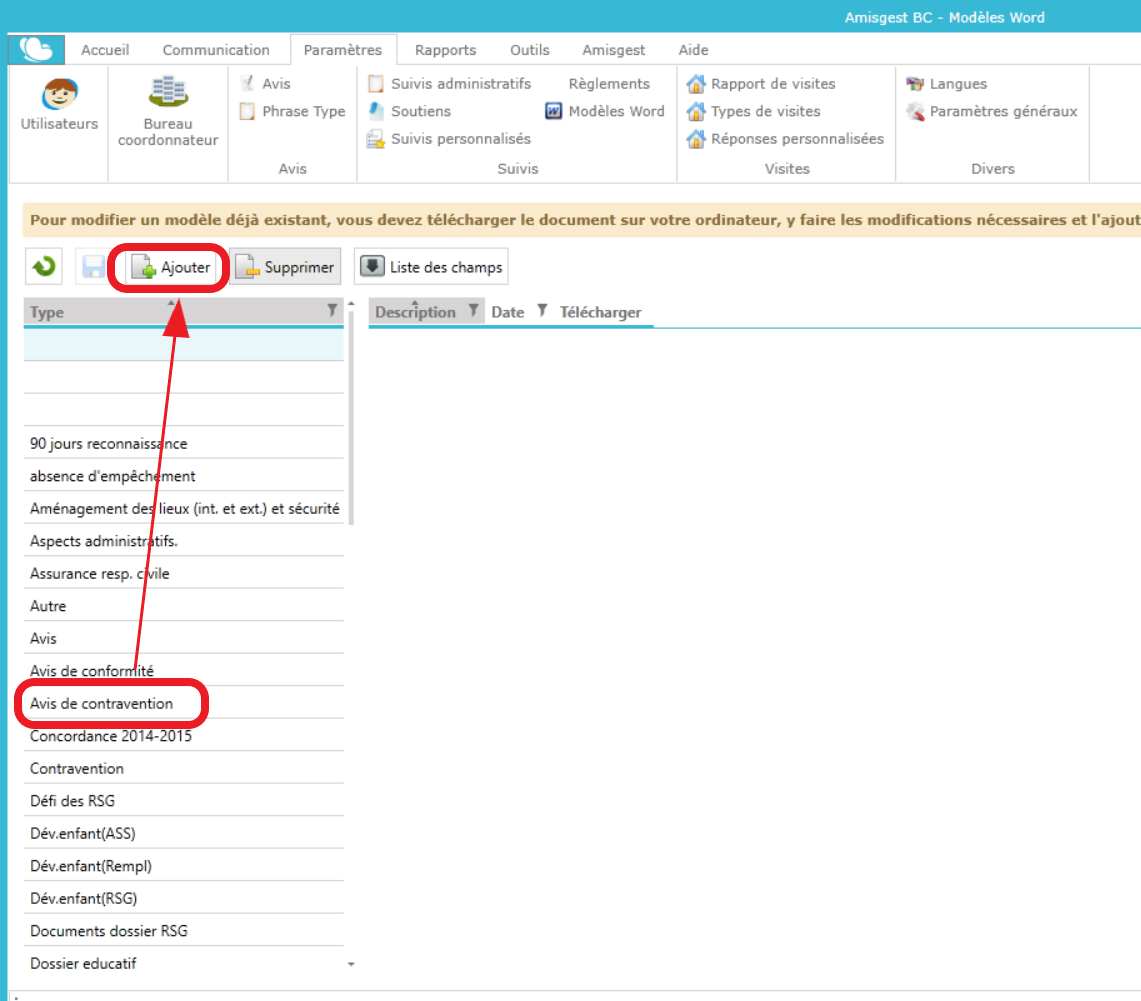Open the Phrase Type ribbon item

tap(293, 111)
